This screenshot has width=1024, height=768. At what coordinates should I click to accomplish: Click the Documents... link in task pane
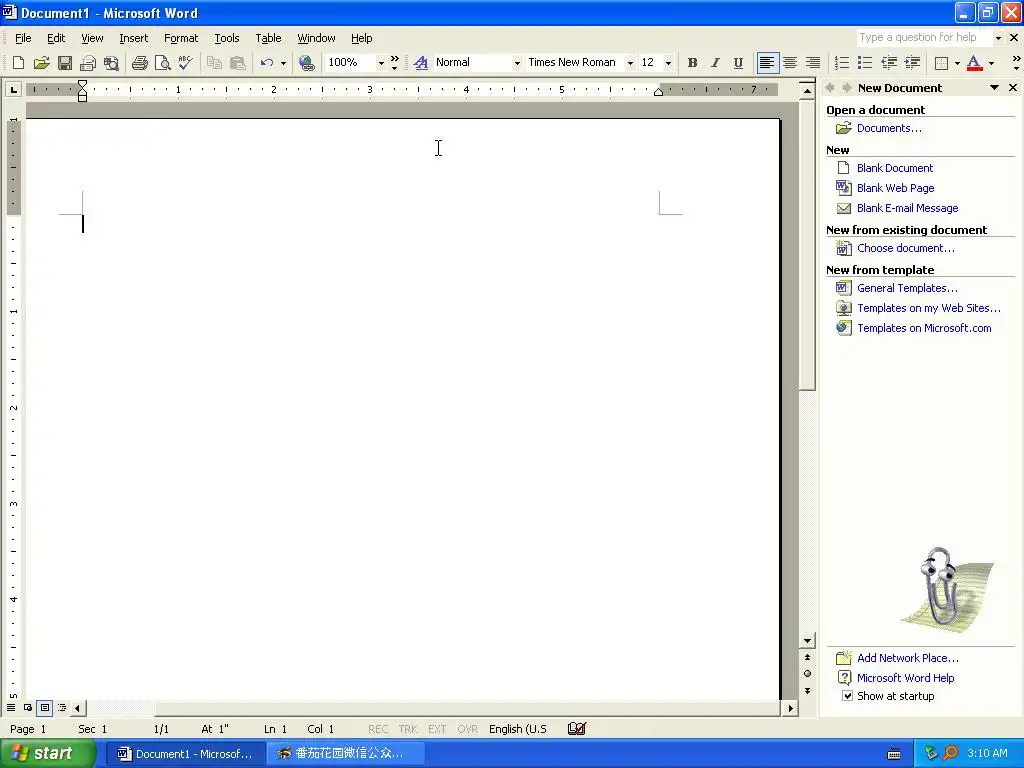coord(889,128)
